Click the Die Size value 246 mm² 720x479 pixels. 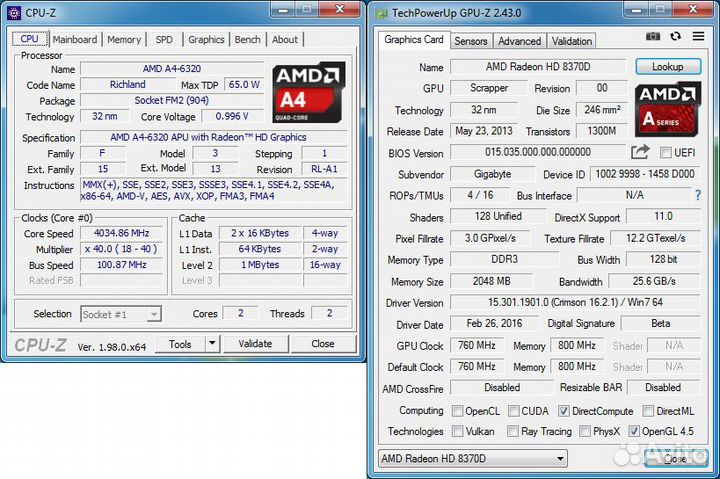pyautogui.click(x=602, y=110)
